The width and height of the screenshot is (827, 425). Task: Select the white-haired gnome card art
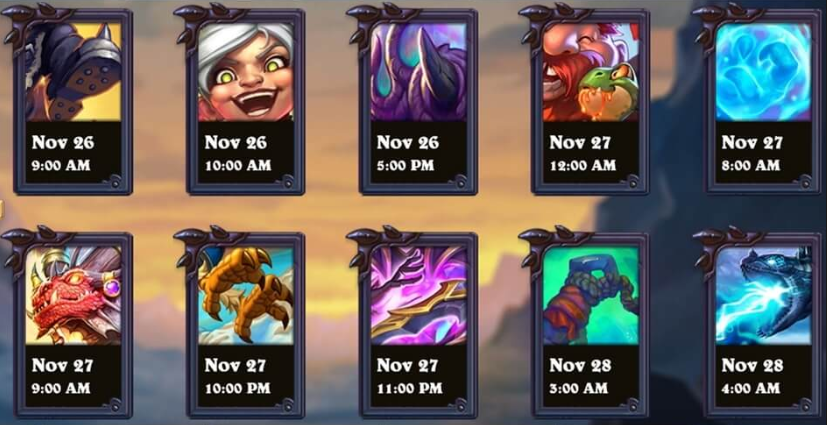coord(246,72)
